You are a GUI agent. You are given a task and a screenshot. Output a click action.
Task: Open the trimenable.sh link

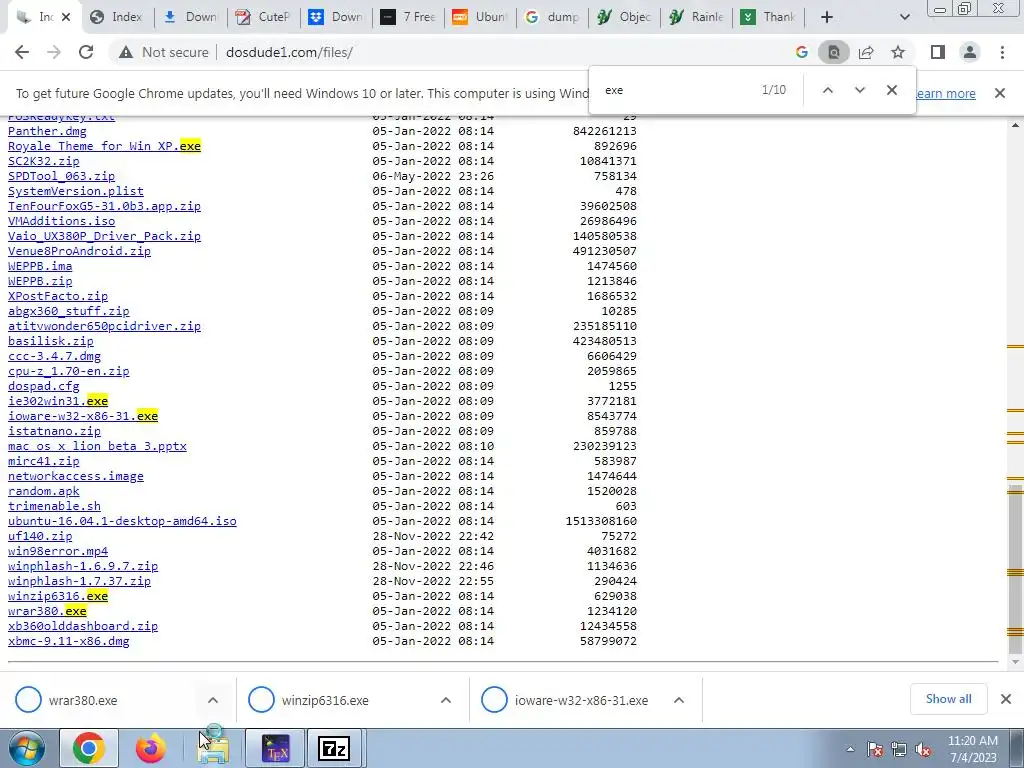tap(54, 506)
